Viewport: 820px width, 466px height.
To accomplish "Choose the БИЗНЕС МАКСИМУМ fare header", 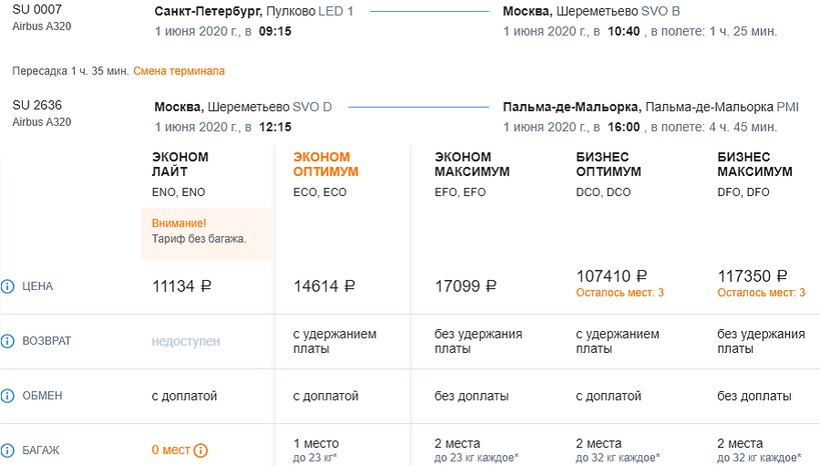I will tap(755, 164).
